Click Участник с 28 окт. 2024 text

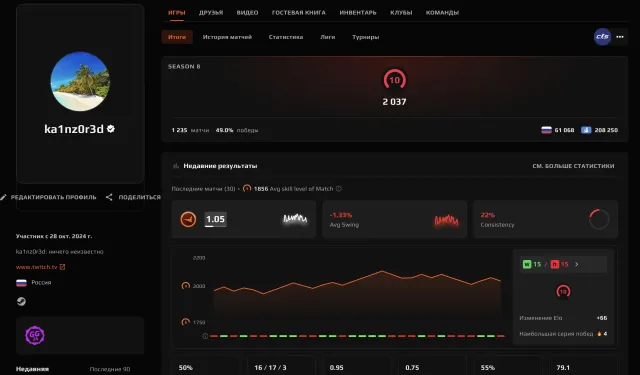tap(54, 236)
